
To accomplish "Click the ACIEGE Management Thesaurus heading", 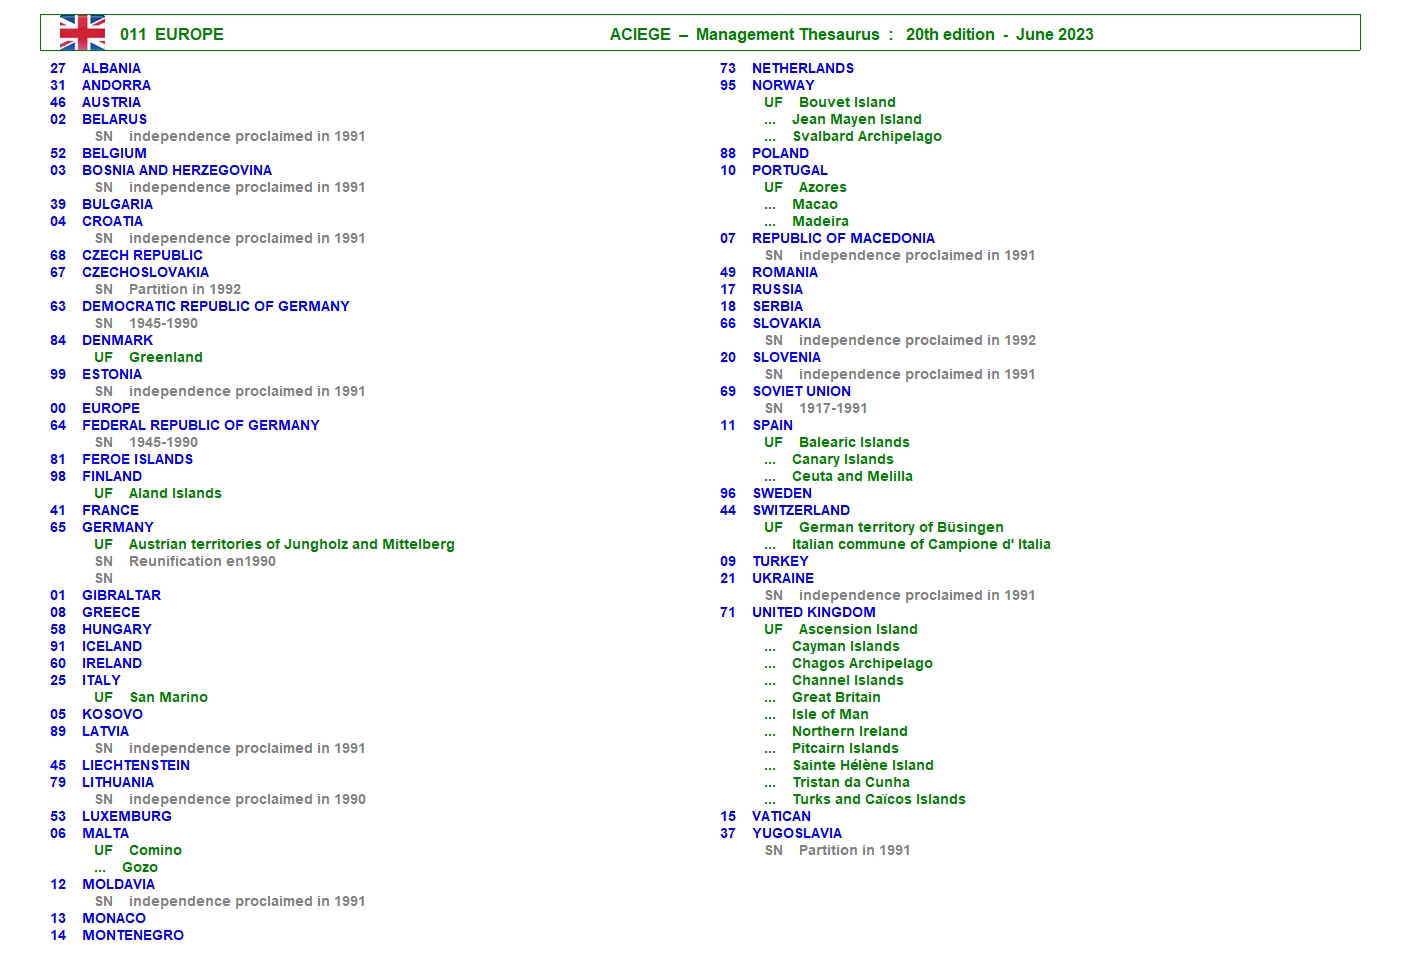I will [851, 34].
